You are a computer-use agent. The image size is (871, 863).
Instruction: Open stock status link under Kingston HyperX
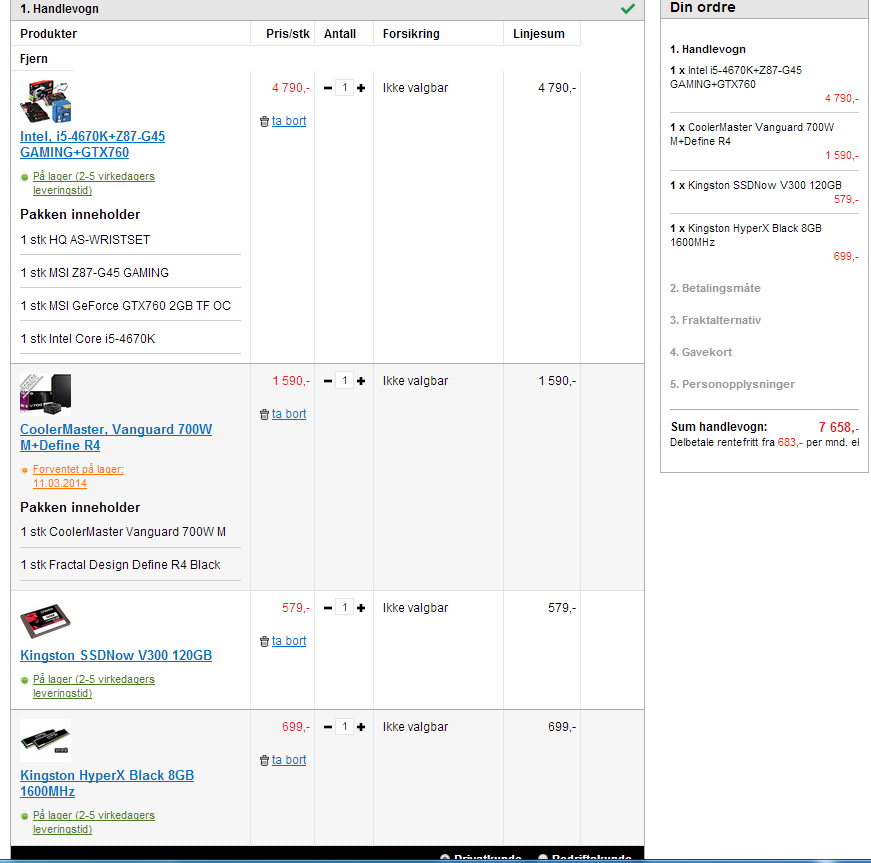tap(93, 822)
